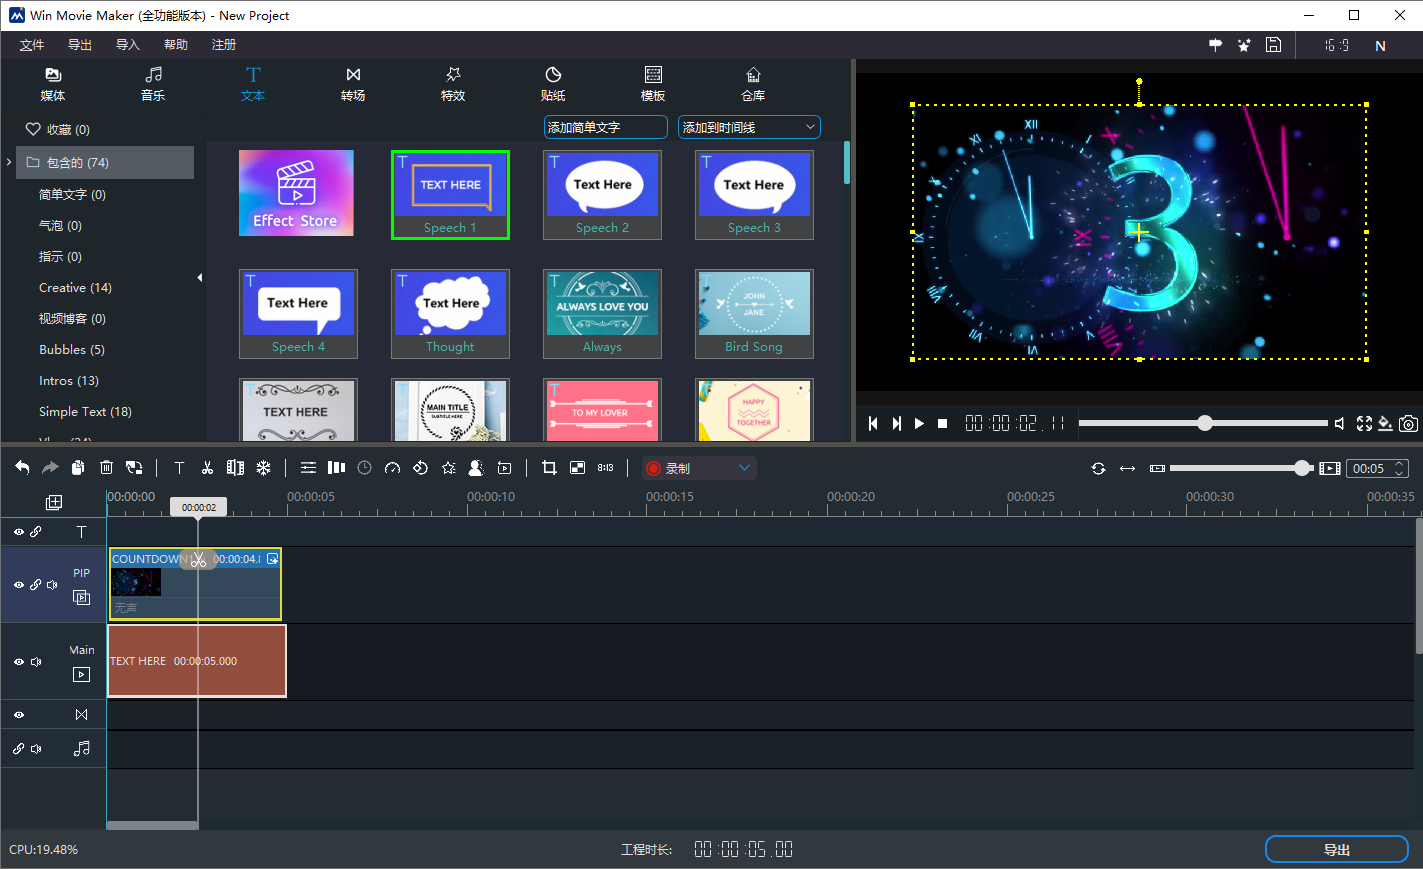
Task: Expand the 包含的 (74) tree category
Action: 9,162
